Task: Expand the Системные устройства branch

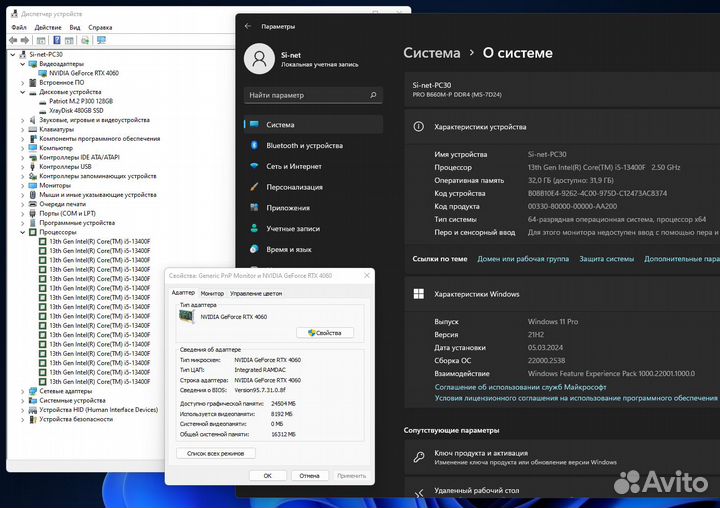Action: pyautogui.click(x=22, y=401)
